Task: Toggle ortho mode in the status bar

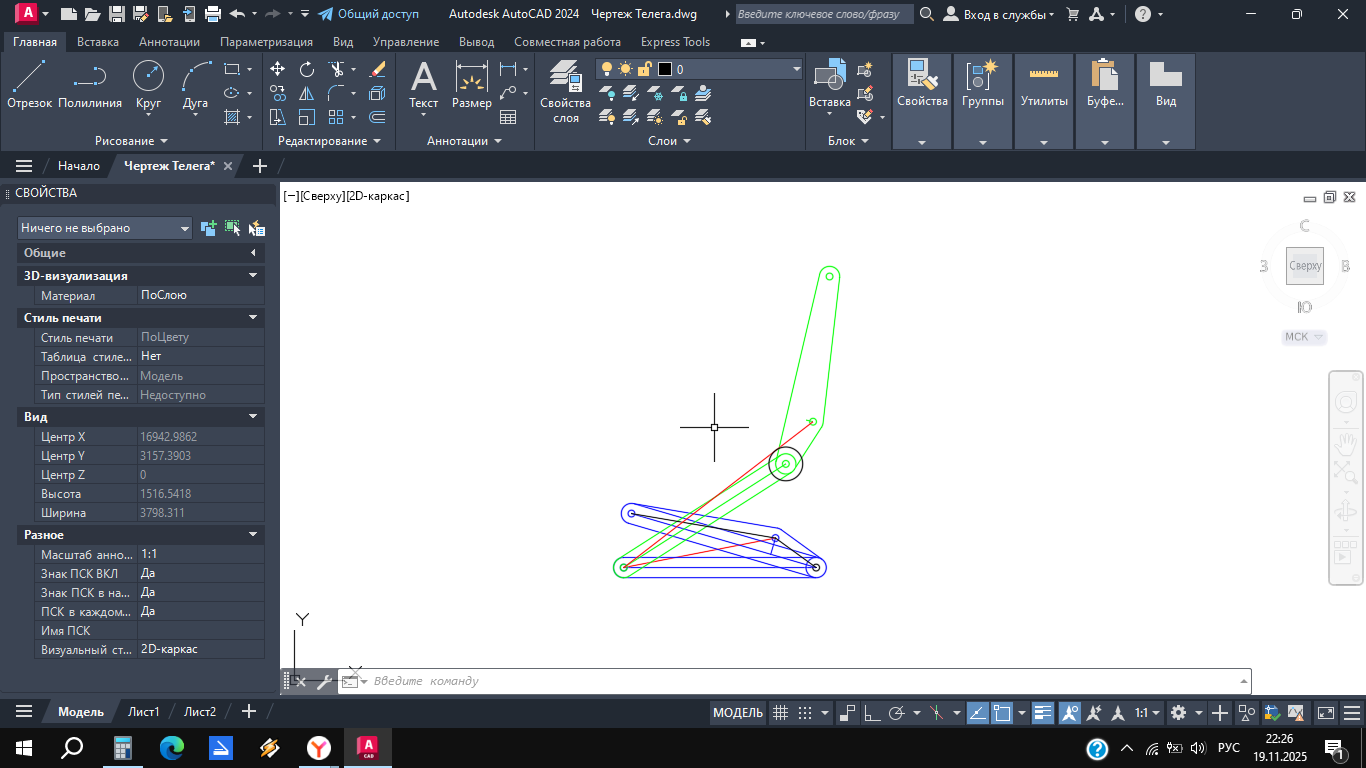Action: pos(872,713)
